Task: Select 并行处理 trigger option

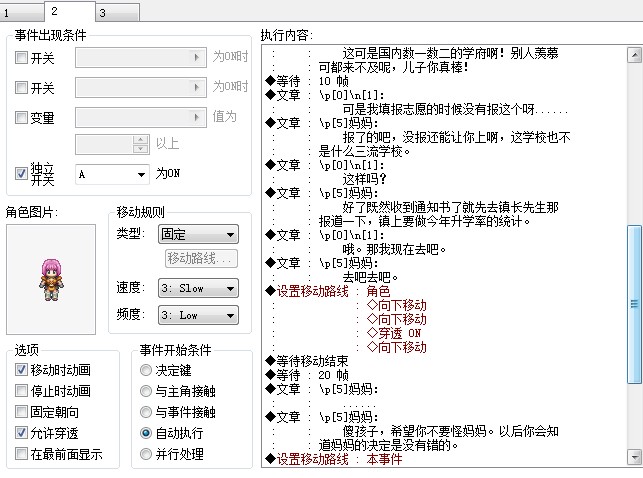Action: pos(146,454)
